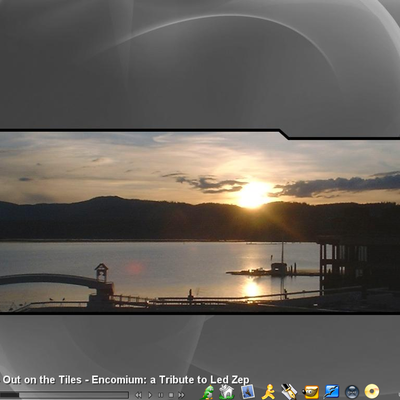The width and height of the screenshot is (400, 400).
Task: Launch the green Adium duck icon
Action: coord(208,392)
